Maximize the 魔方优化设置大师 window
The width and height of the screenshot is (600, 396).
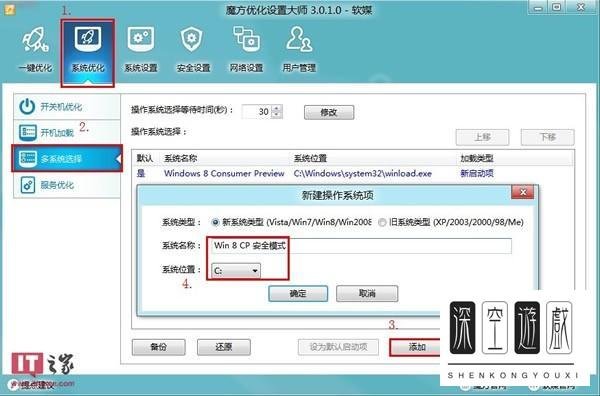click(x=557, y=7)
